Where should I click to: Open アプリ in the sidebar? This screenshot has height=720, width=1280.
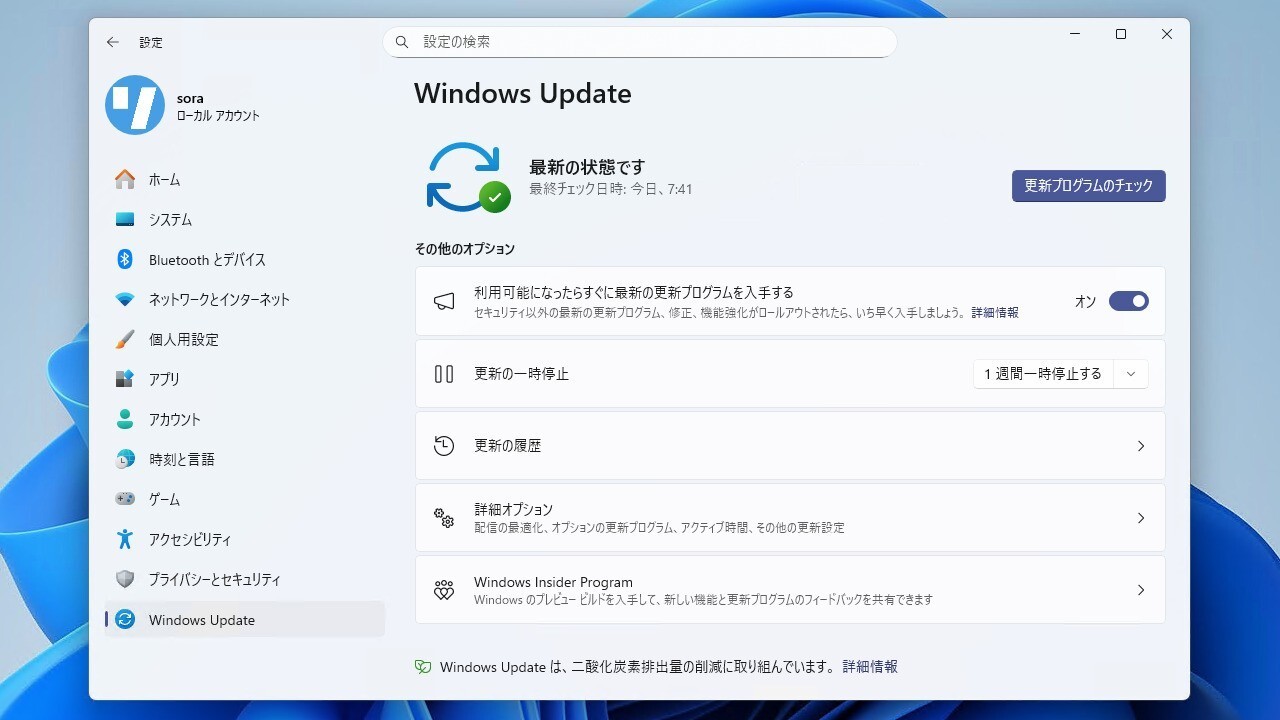click(x=244, y=379)
